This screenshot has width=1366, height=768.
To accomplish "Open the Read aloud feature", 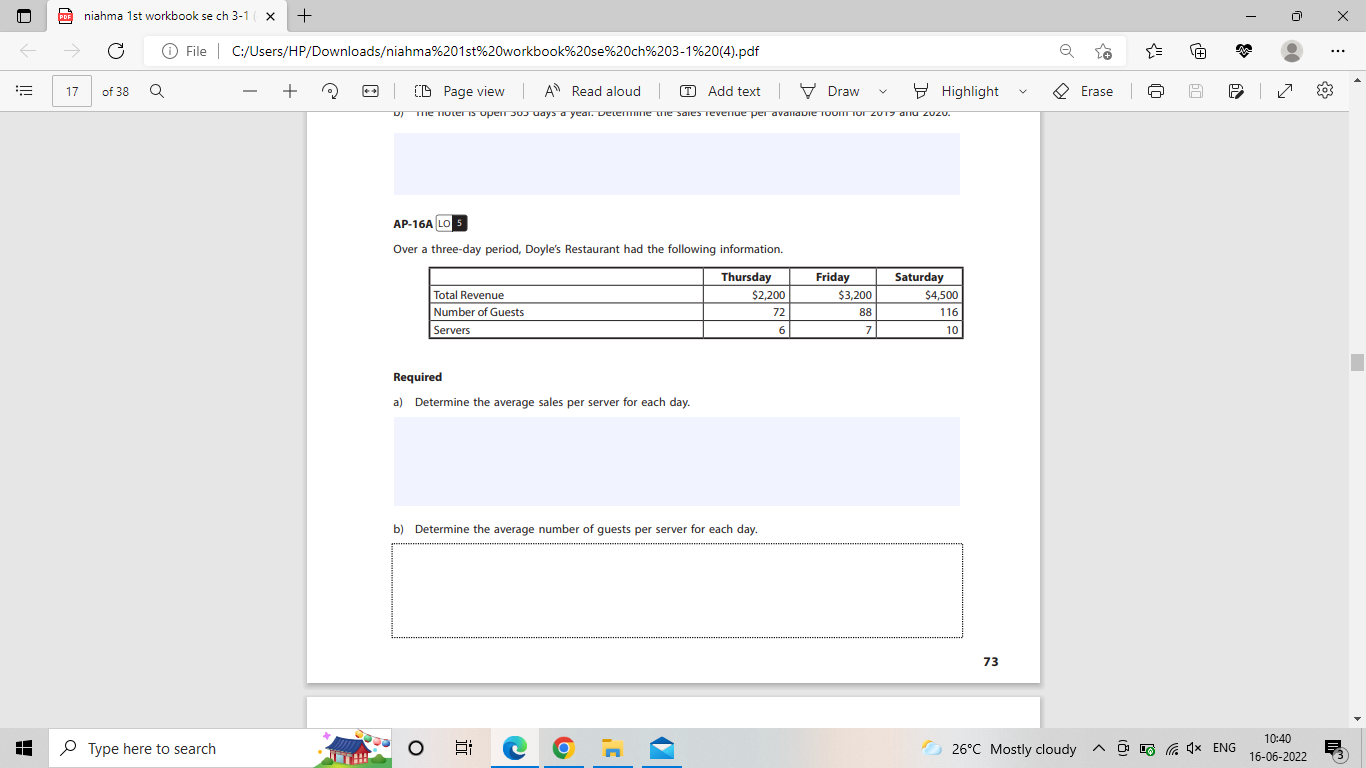I will point(593,91).
